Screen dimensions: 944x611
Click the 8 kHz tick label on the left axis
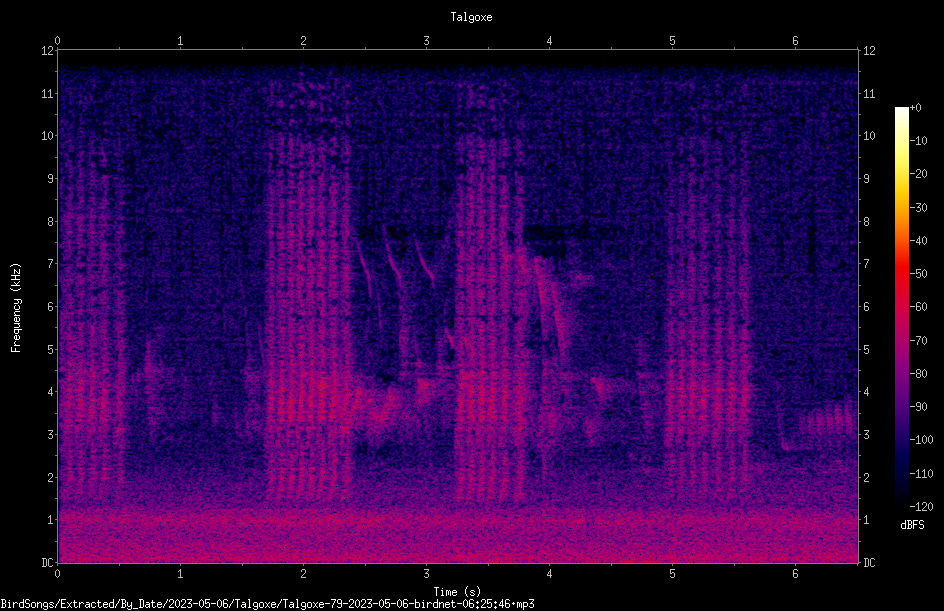coord(51,222)
